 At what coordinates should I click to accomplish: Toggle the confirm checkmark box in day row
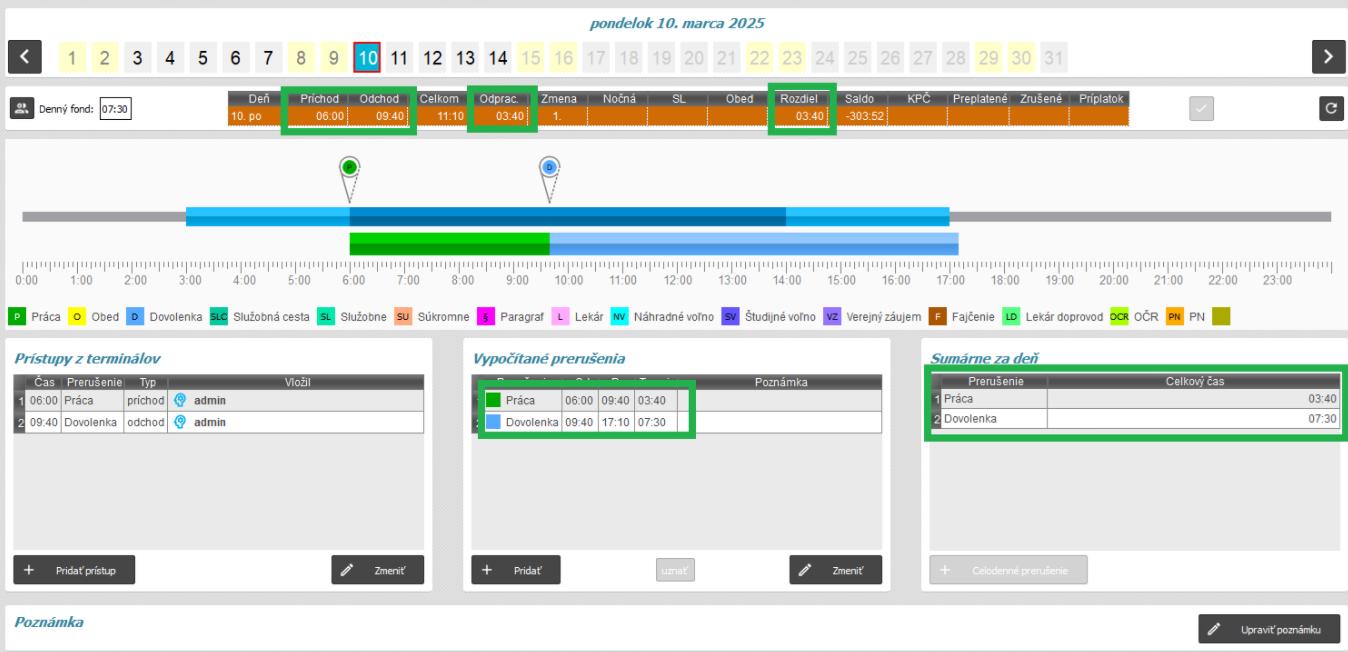(1200, 109)
